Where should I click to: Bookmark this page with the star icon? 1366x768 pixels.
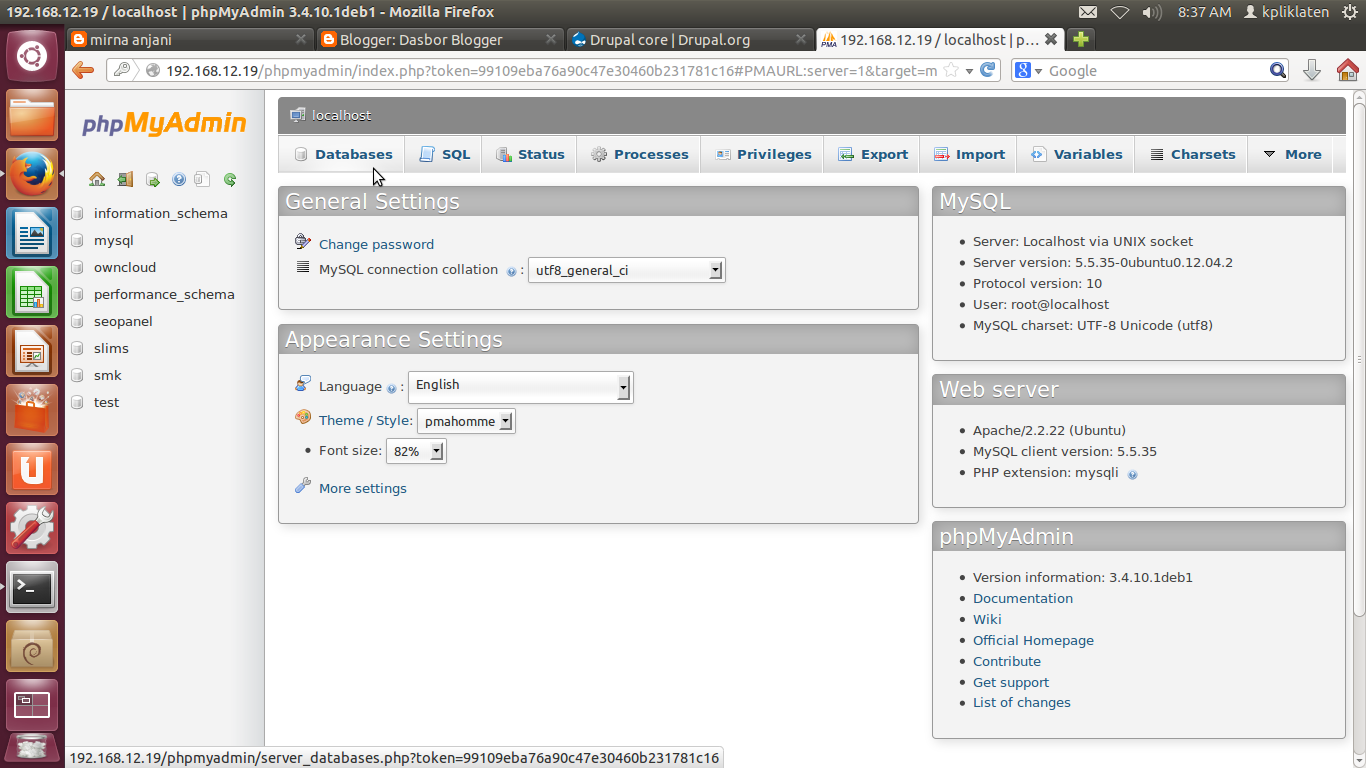click(952, 70)
